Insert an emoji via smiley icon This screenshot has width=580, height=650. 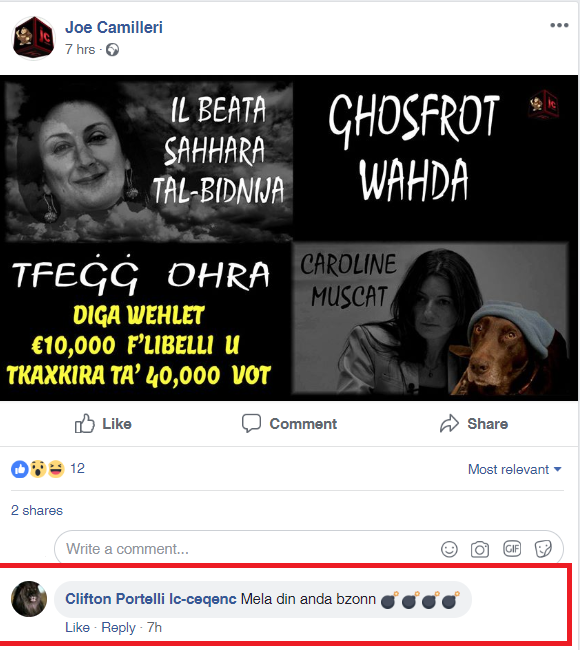[449, 549]
